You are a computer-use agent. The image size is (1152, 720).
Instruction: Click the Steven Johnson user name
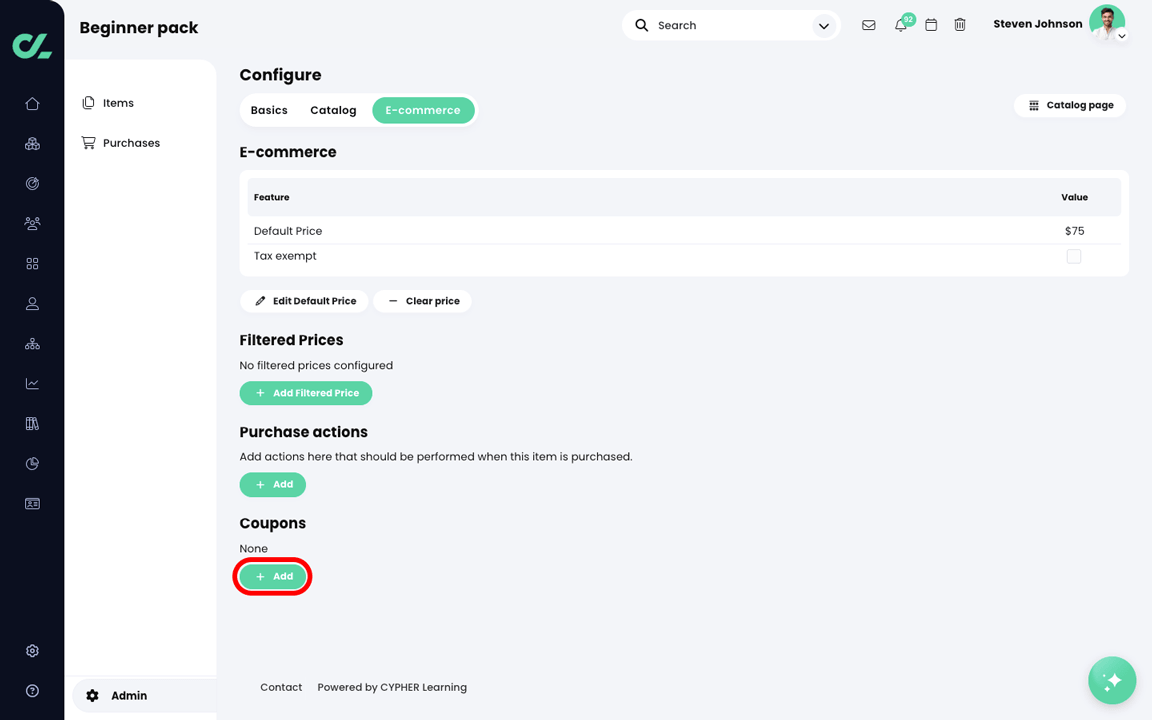pos(1037,24)
